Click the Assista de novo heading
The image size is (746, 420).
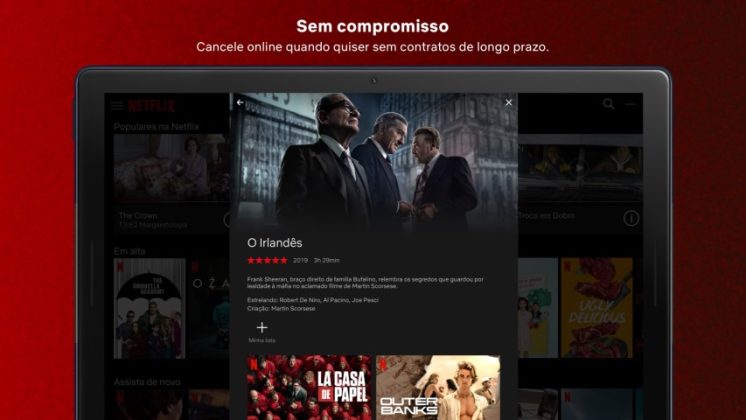pos(147,381)
